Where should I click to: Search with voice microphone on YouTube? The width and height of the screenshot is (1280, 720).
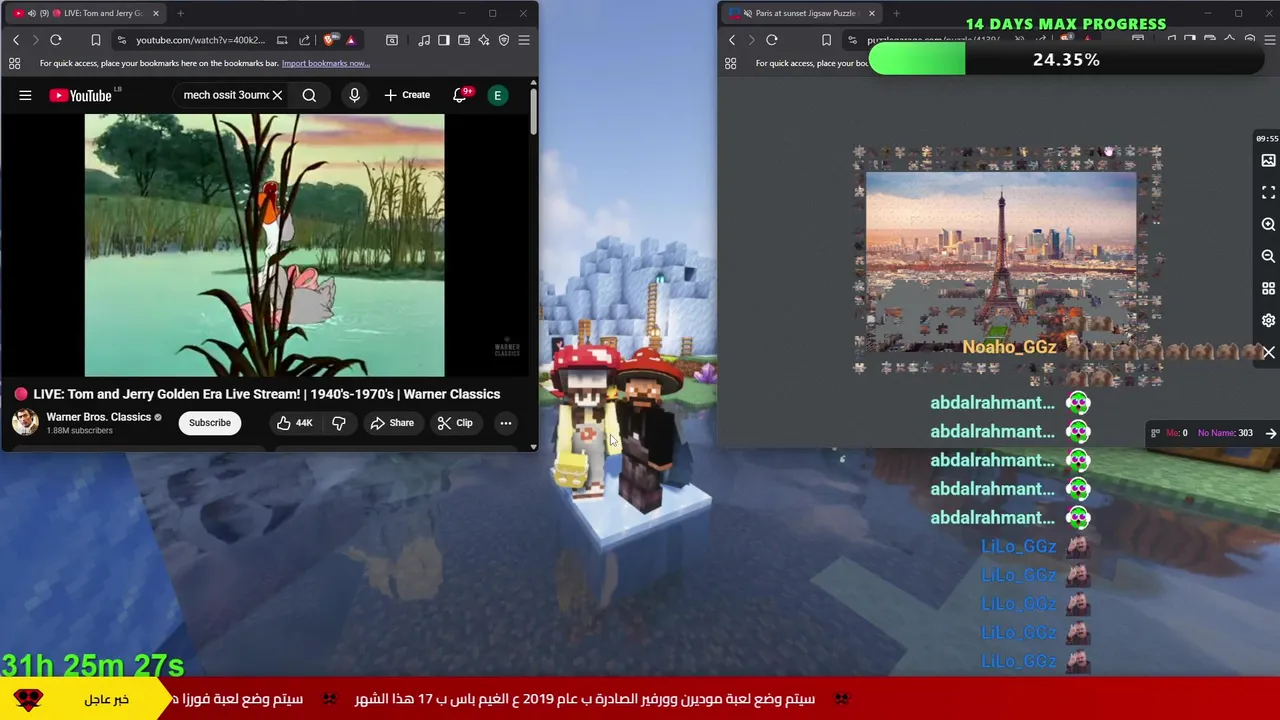point(354,95)
